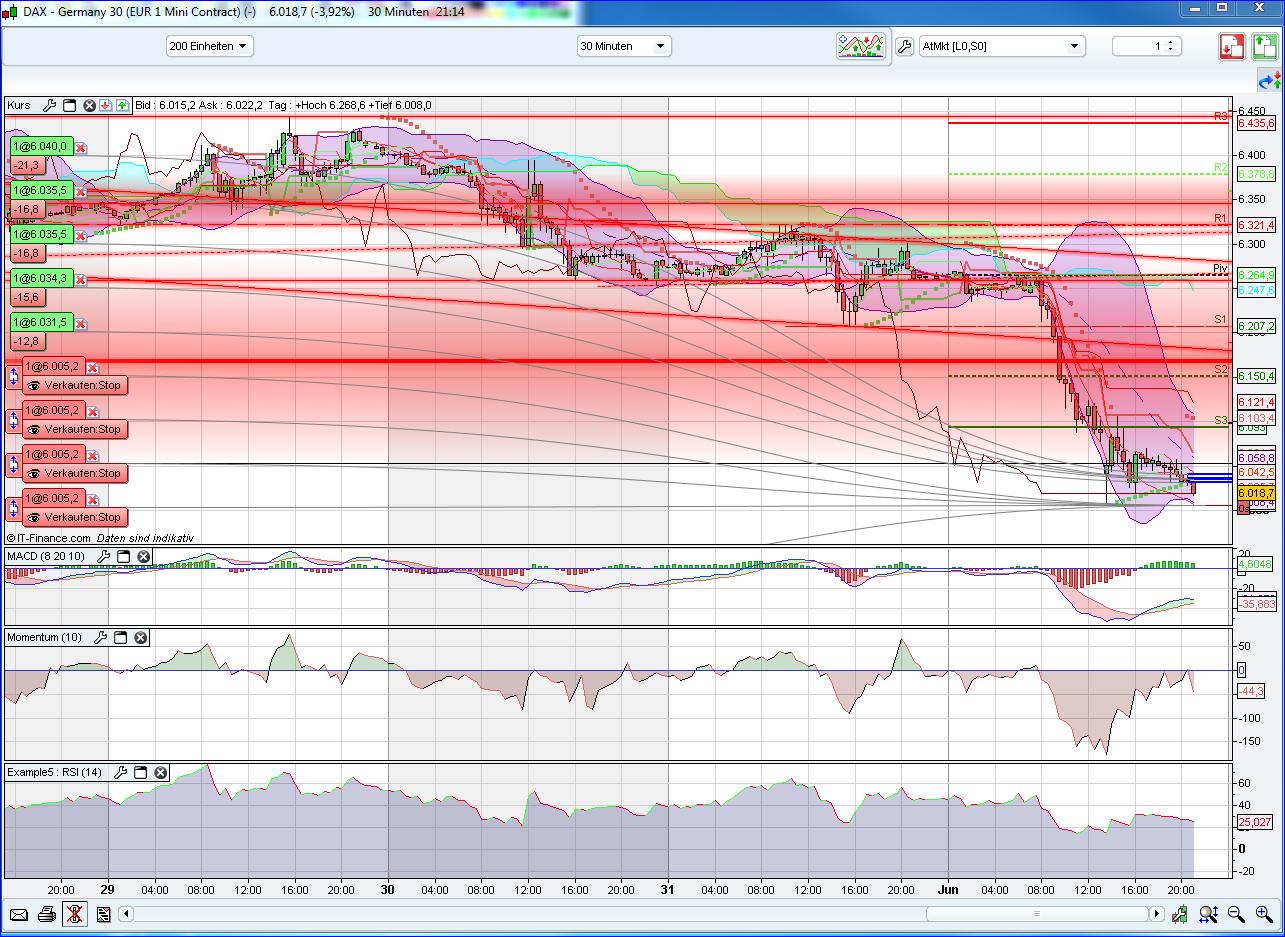Toggle the crossed-out cursor tool icon
The width and height of the screenshot is (1285, 937).
(x=75, y=914)
